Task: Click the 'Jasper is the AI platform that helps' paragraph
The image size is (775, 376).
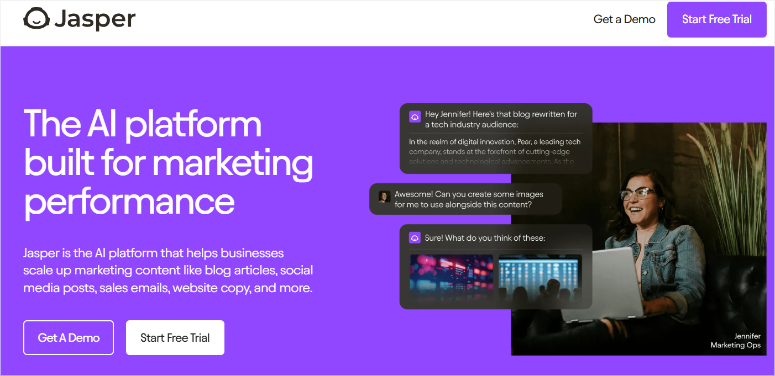Action: tap(168, 270)
